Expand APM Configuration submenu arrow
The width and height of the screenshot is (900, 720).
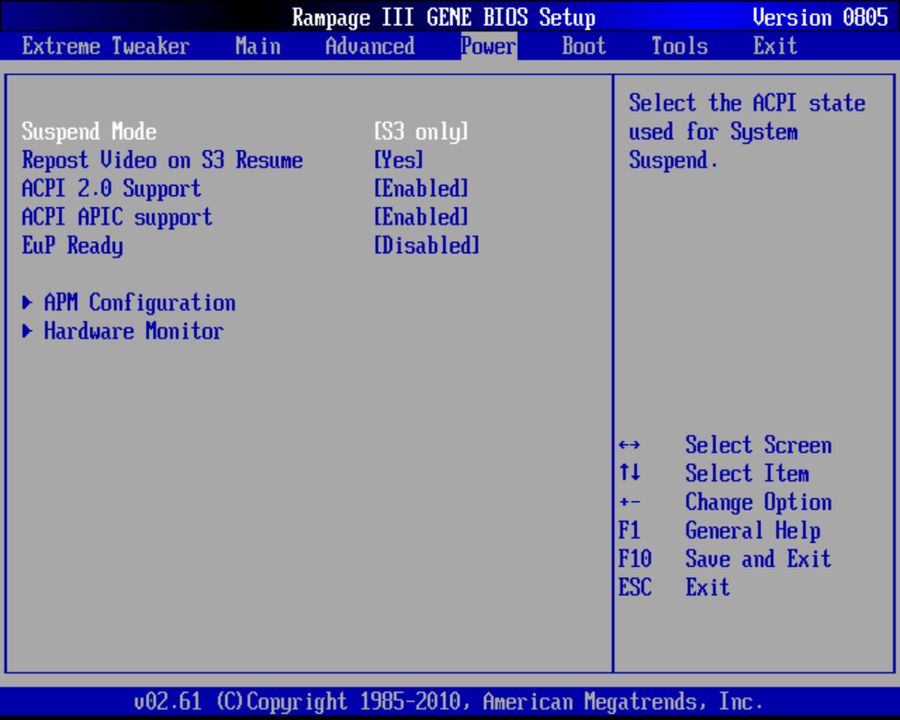tap(27, 303)
